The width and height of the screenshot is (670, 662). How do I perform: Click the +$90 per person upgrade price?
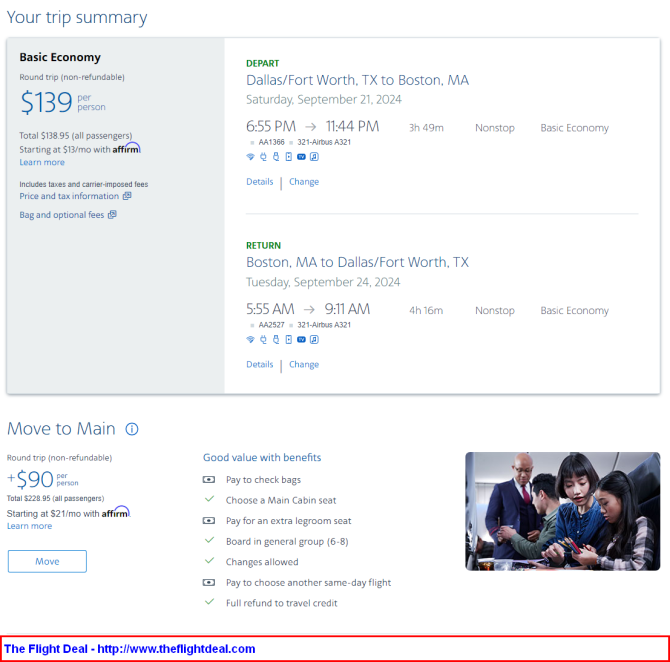coord(43,480)
